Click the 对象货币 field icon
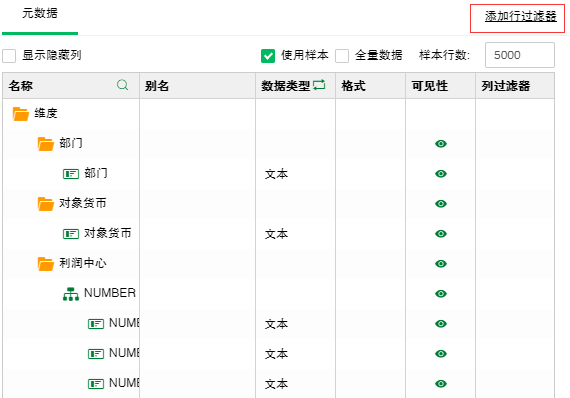This screenshot has height=398, width=570. click(71, 234)
